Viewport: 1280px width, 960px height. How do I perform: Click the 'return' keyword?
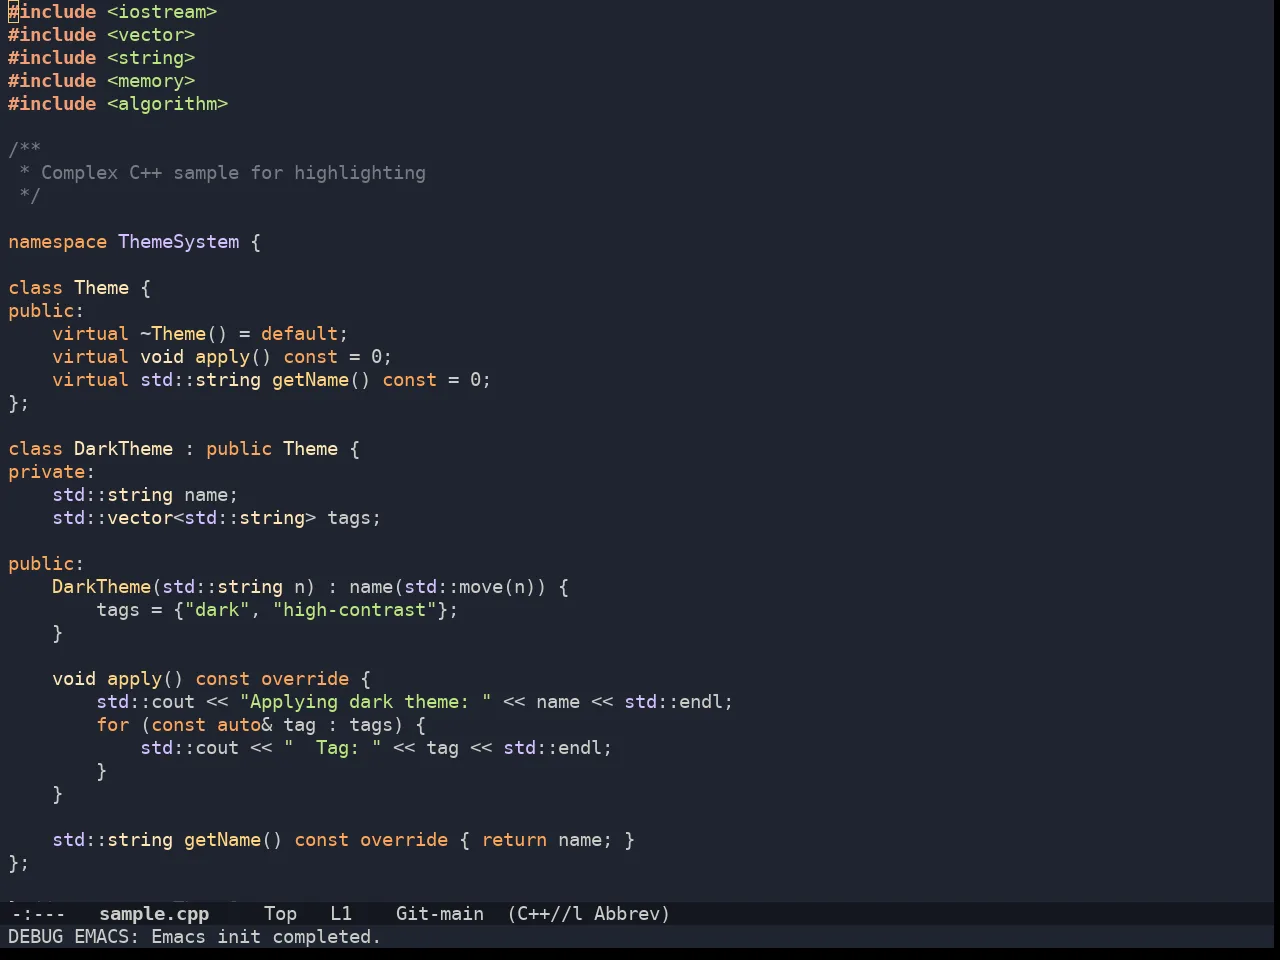click(x=515, y=840)
